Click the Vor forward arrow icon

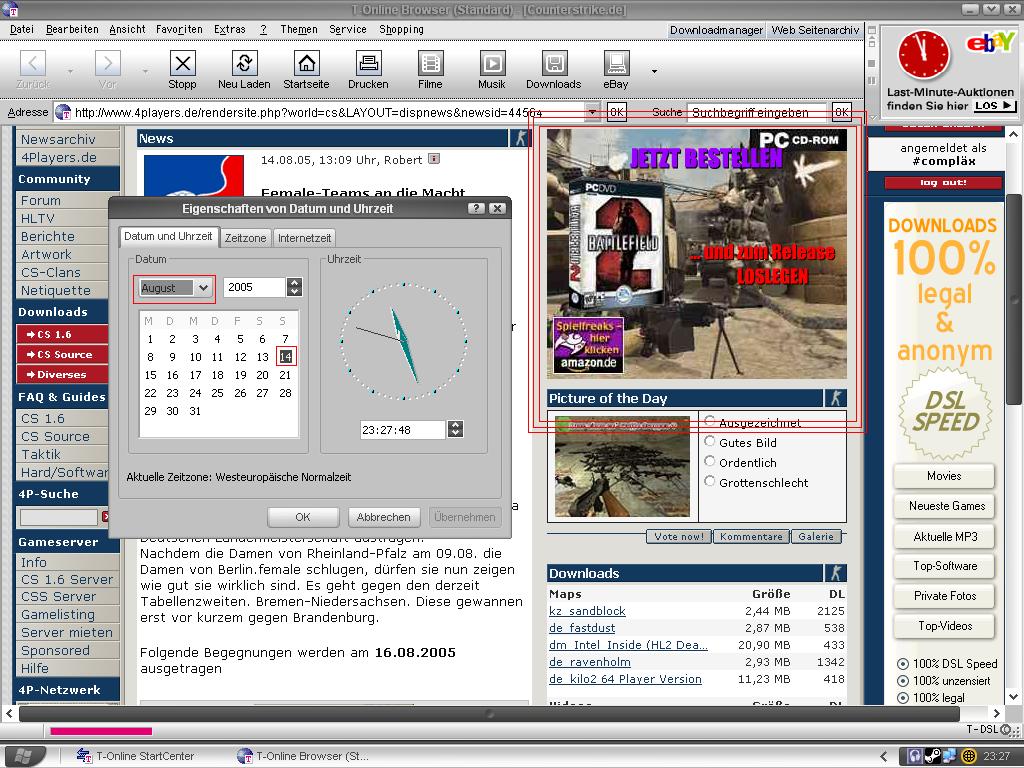108,63
